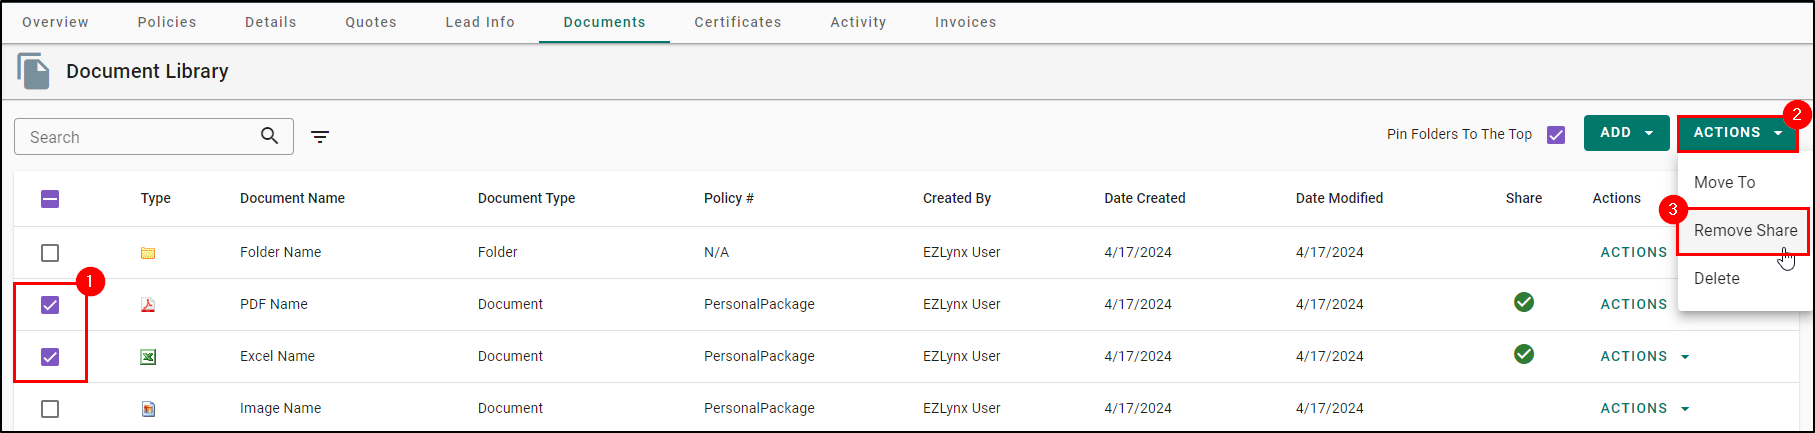Click the PDF file type icon
Image resolution: width=1815 pixels, height=433 pixels.
[148, 305]
